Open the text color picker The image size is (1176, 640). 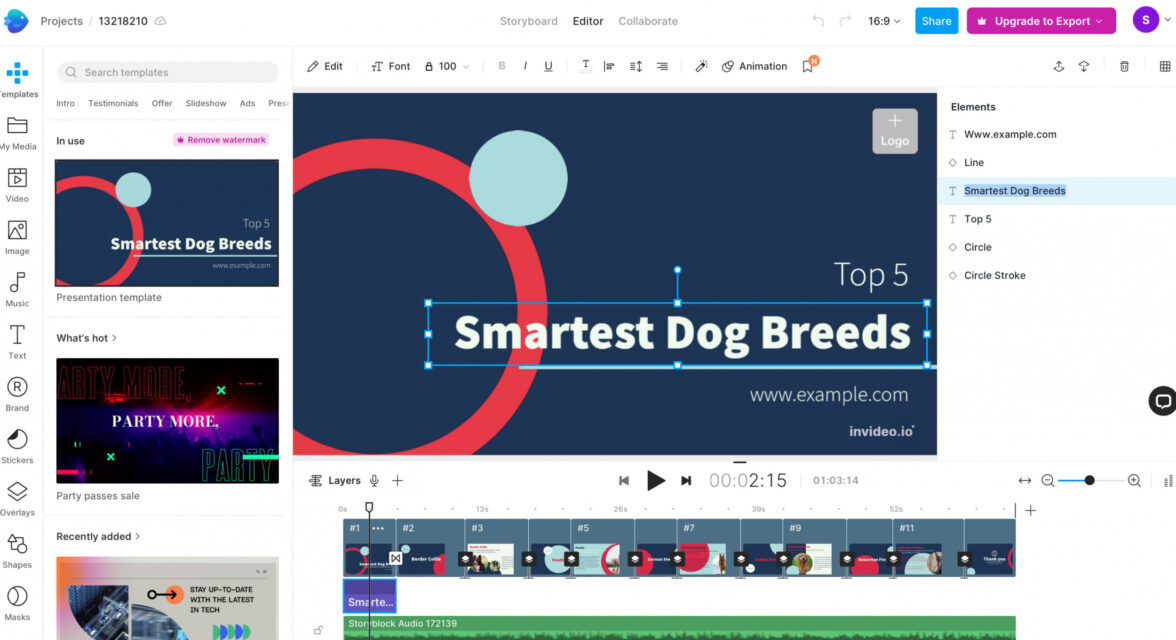pos(586,66)
